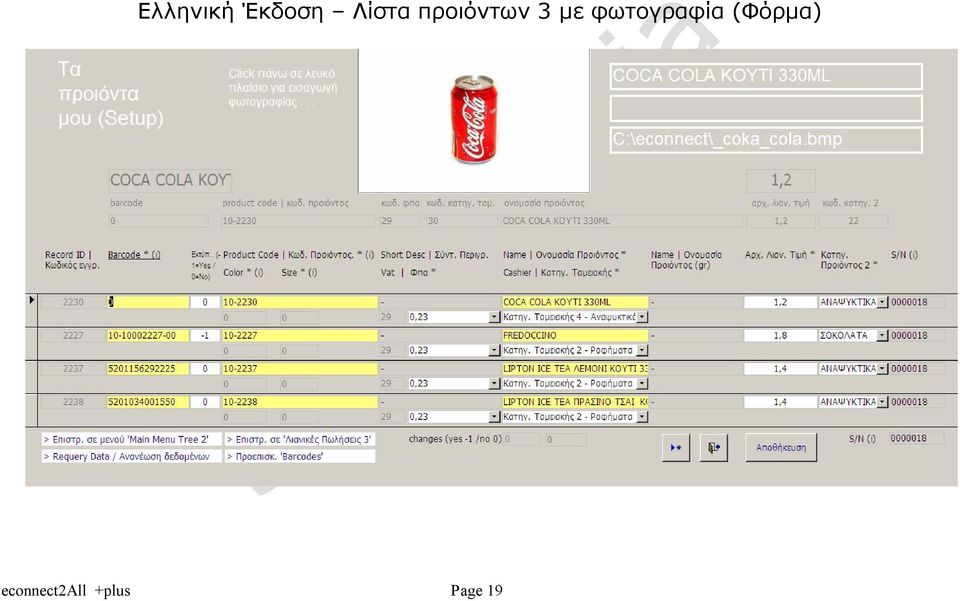Click the large 1,2 price display at top
Viewport: 960px width, 601px height.
(x=781, y=181)
